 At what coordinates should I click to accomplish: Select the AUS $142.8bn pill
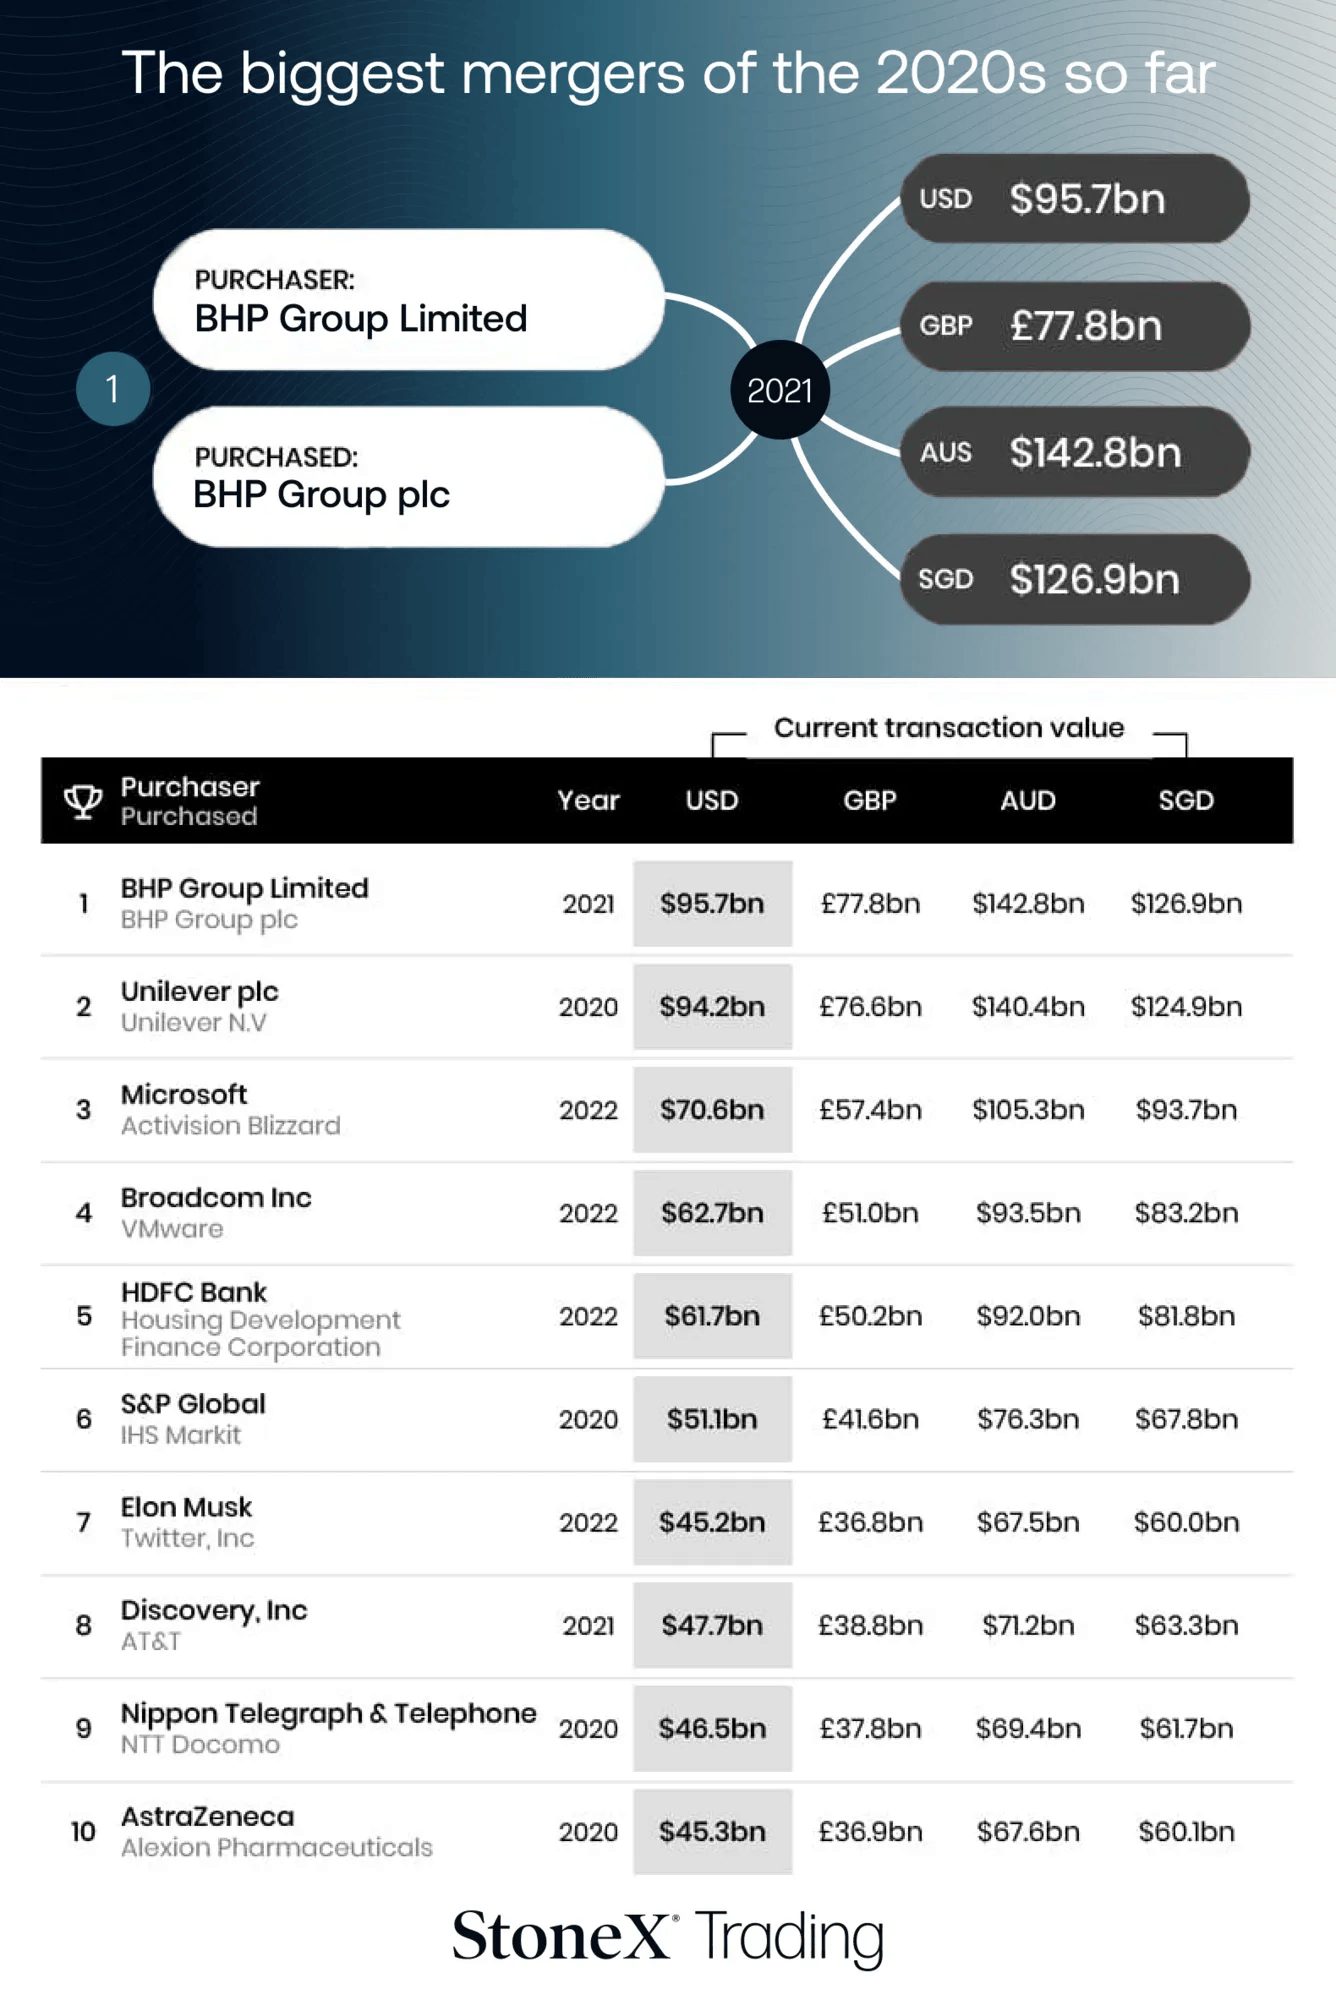[x=1075, y=452]
